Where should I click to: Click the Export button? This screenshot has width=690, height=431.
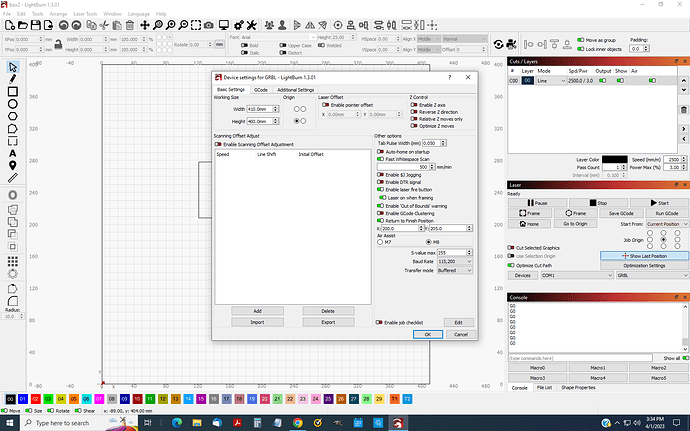pyautogui.click(x=328, y=322)
